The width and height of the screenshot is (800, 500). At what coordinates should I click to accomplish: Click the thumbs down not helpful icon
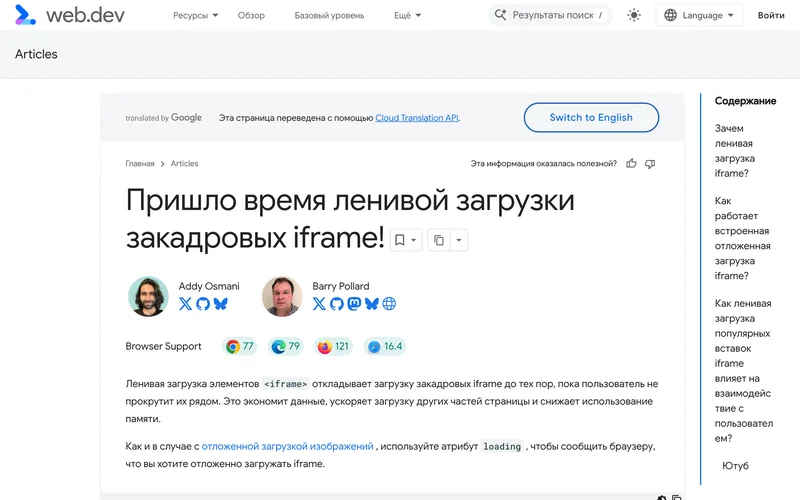coord(649,164)
